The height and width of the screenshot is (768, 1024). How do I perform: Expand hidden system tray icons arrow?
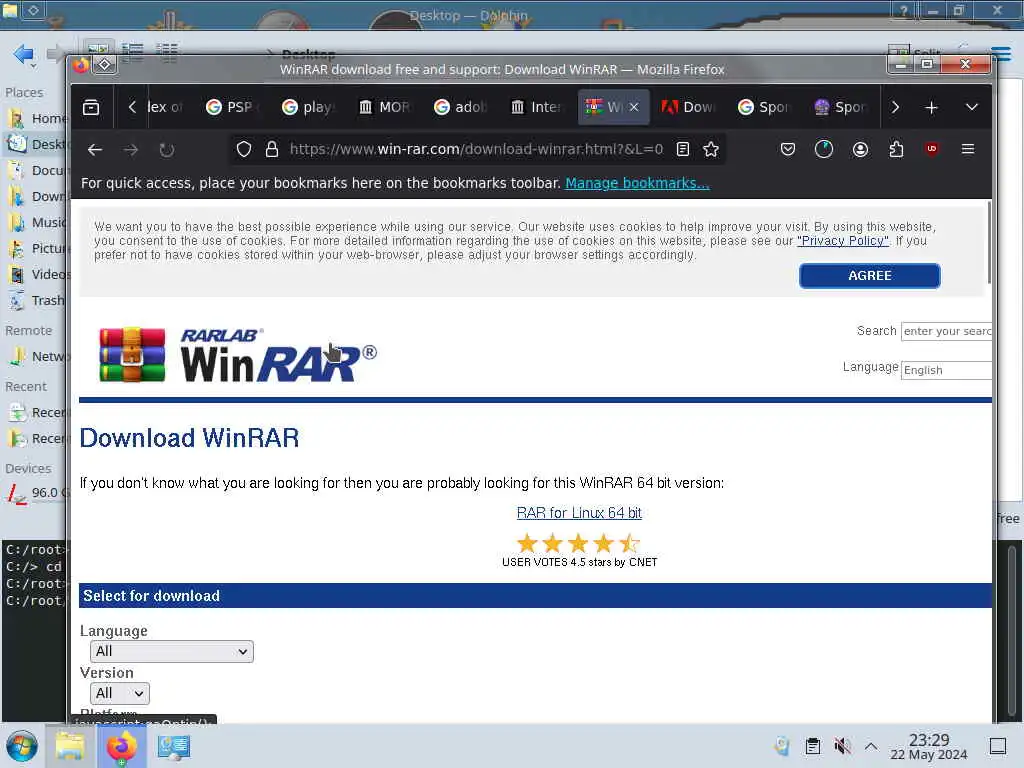coord(871,746)
